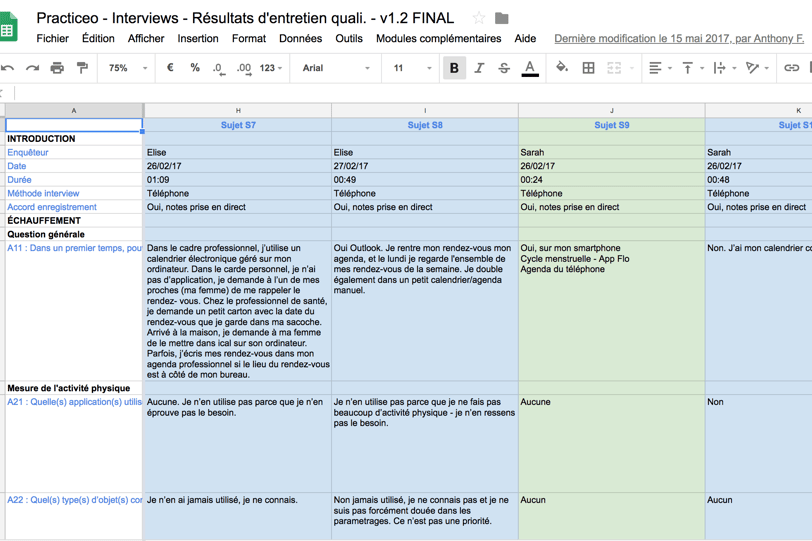The height and width of the screenshot is (541, 812).
Task: Toggle Bold formatting
Action: pos(454,68)
